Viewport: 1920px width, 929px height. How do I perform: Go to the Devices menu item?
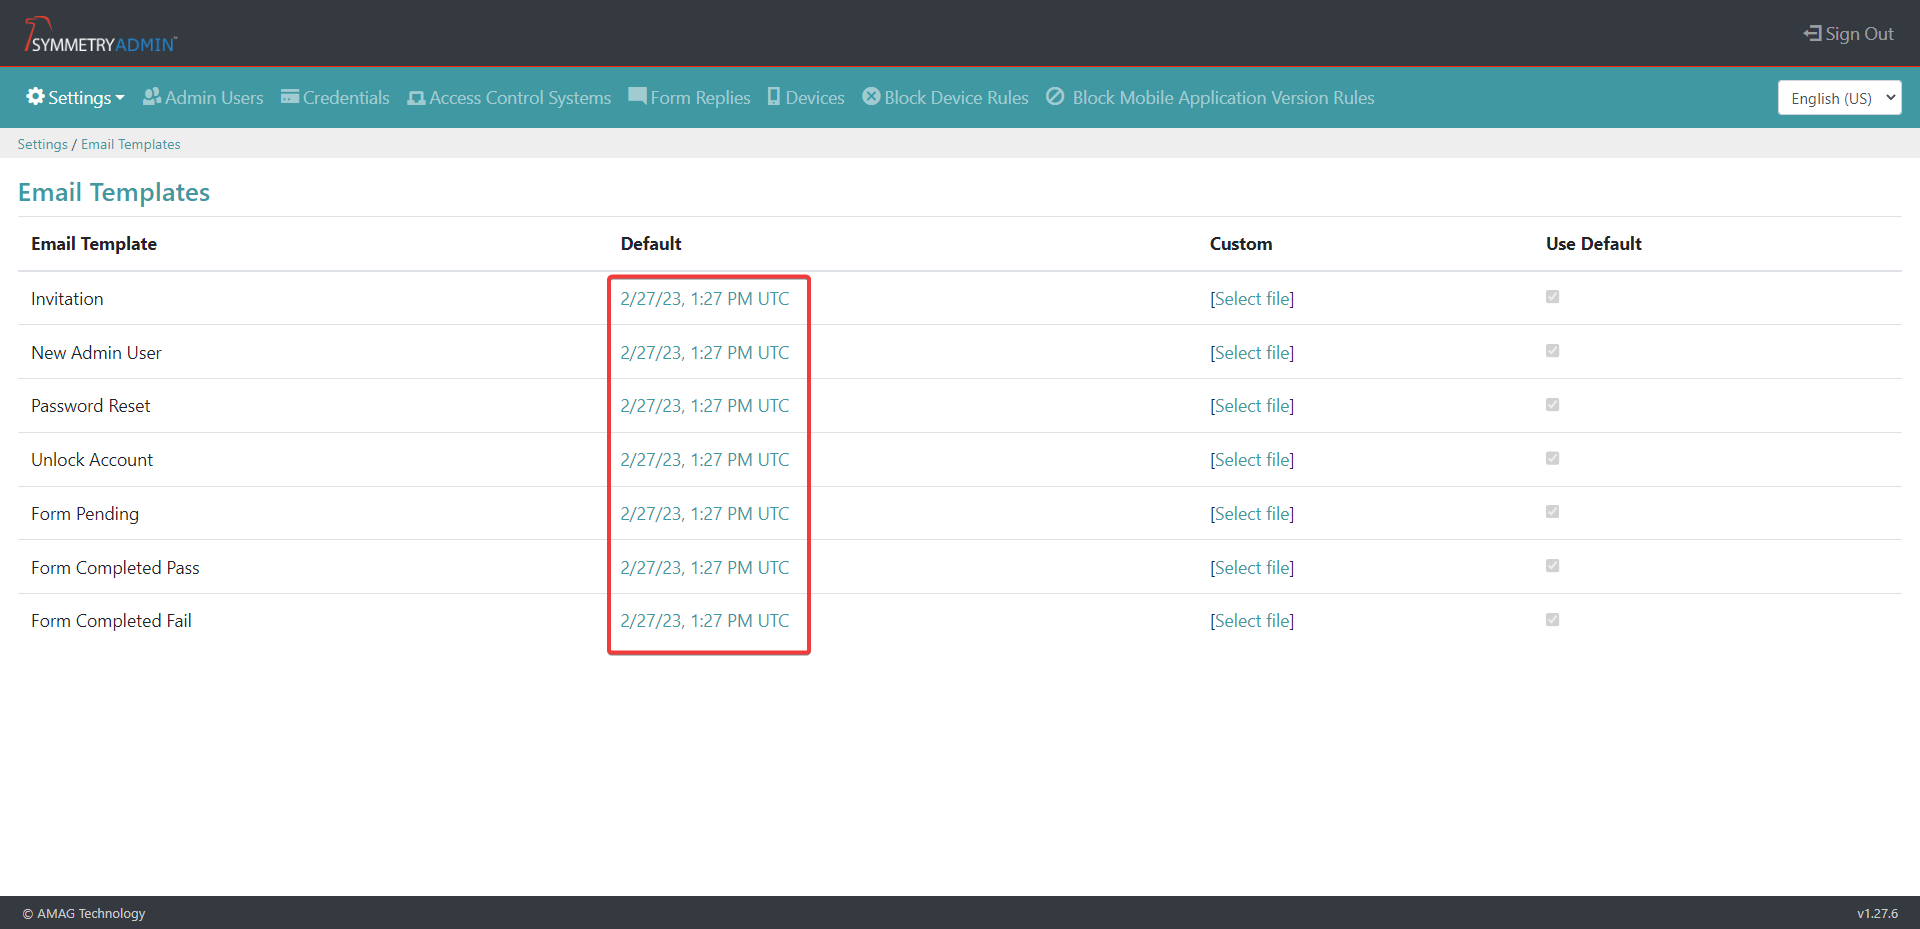point(806,97)
